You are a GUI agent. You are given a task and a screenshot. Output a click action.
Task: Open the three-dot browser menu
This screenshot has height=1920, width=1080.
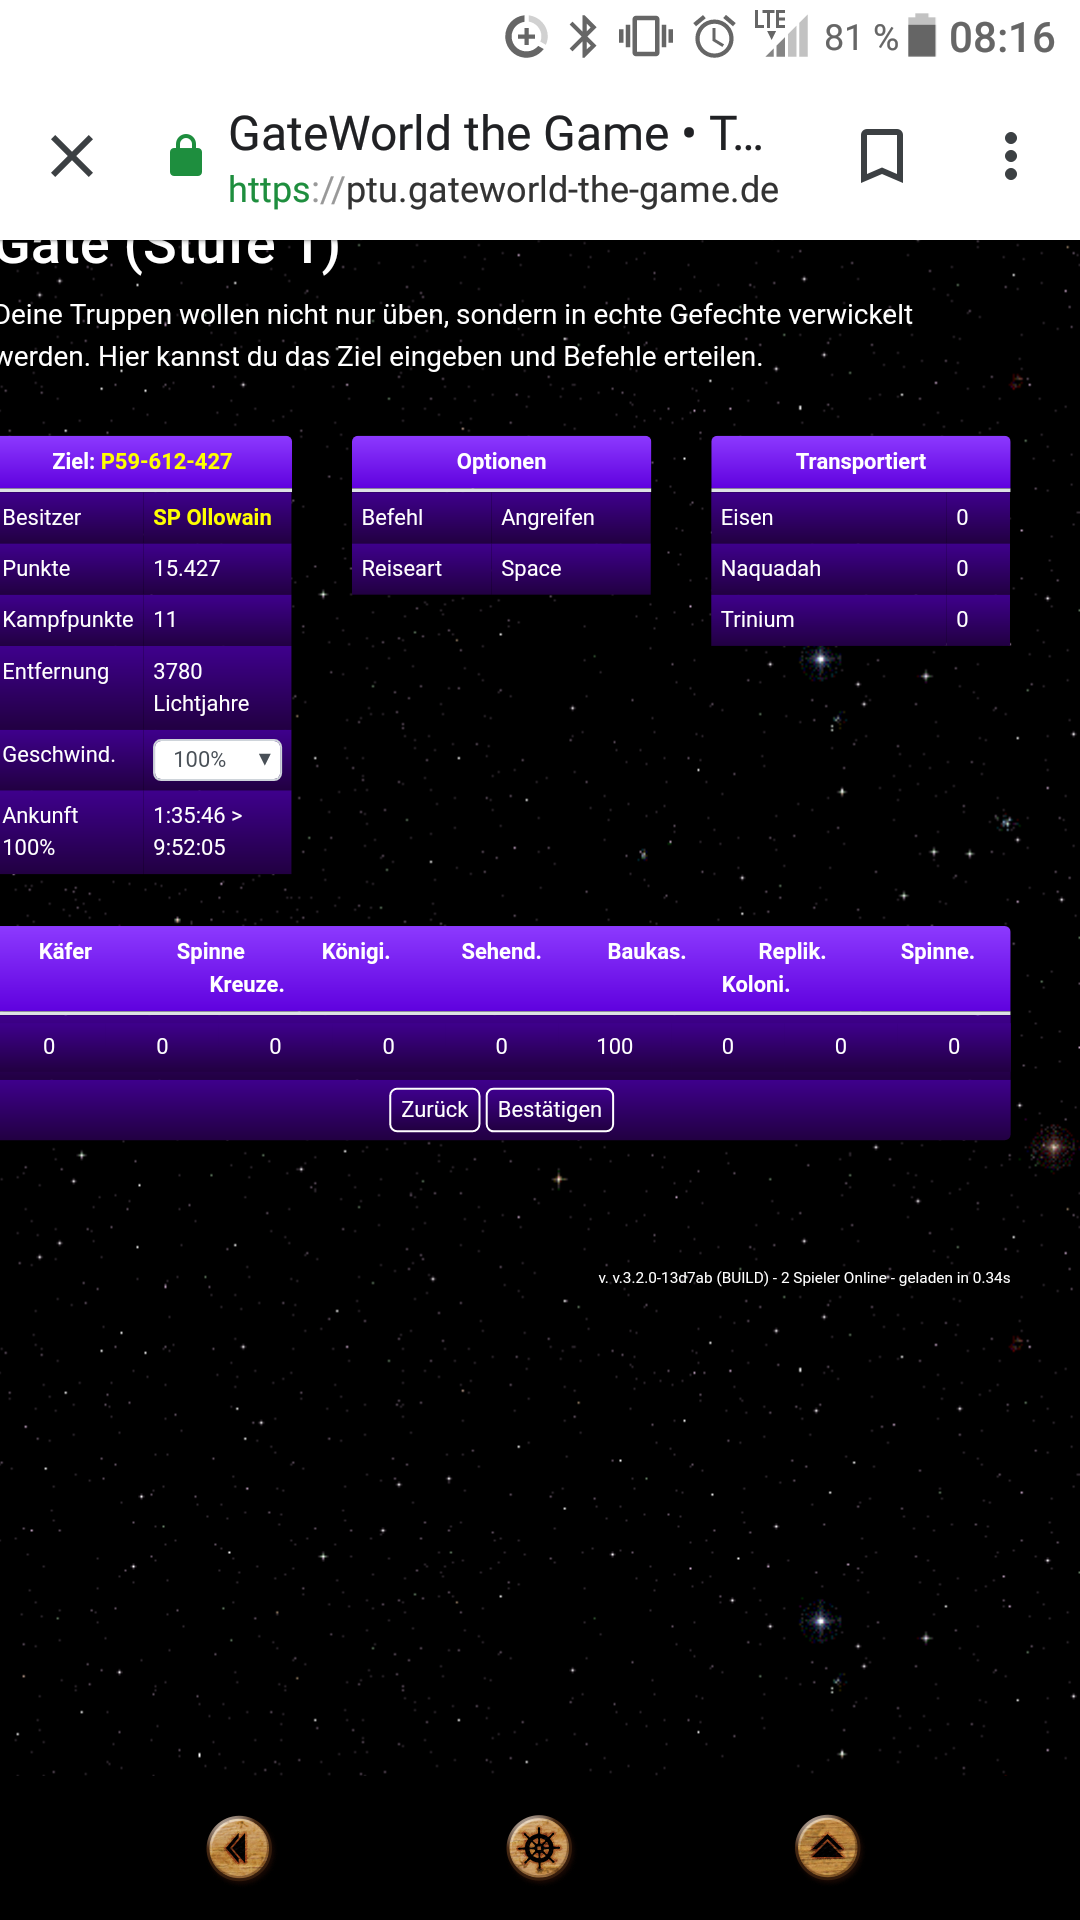tap(1010, 156)
